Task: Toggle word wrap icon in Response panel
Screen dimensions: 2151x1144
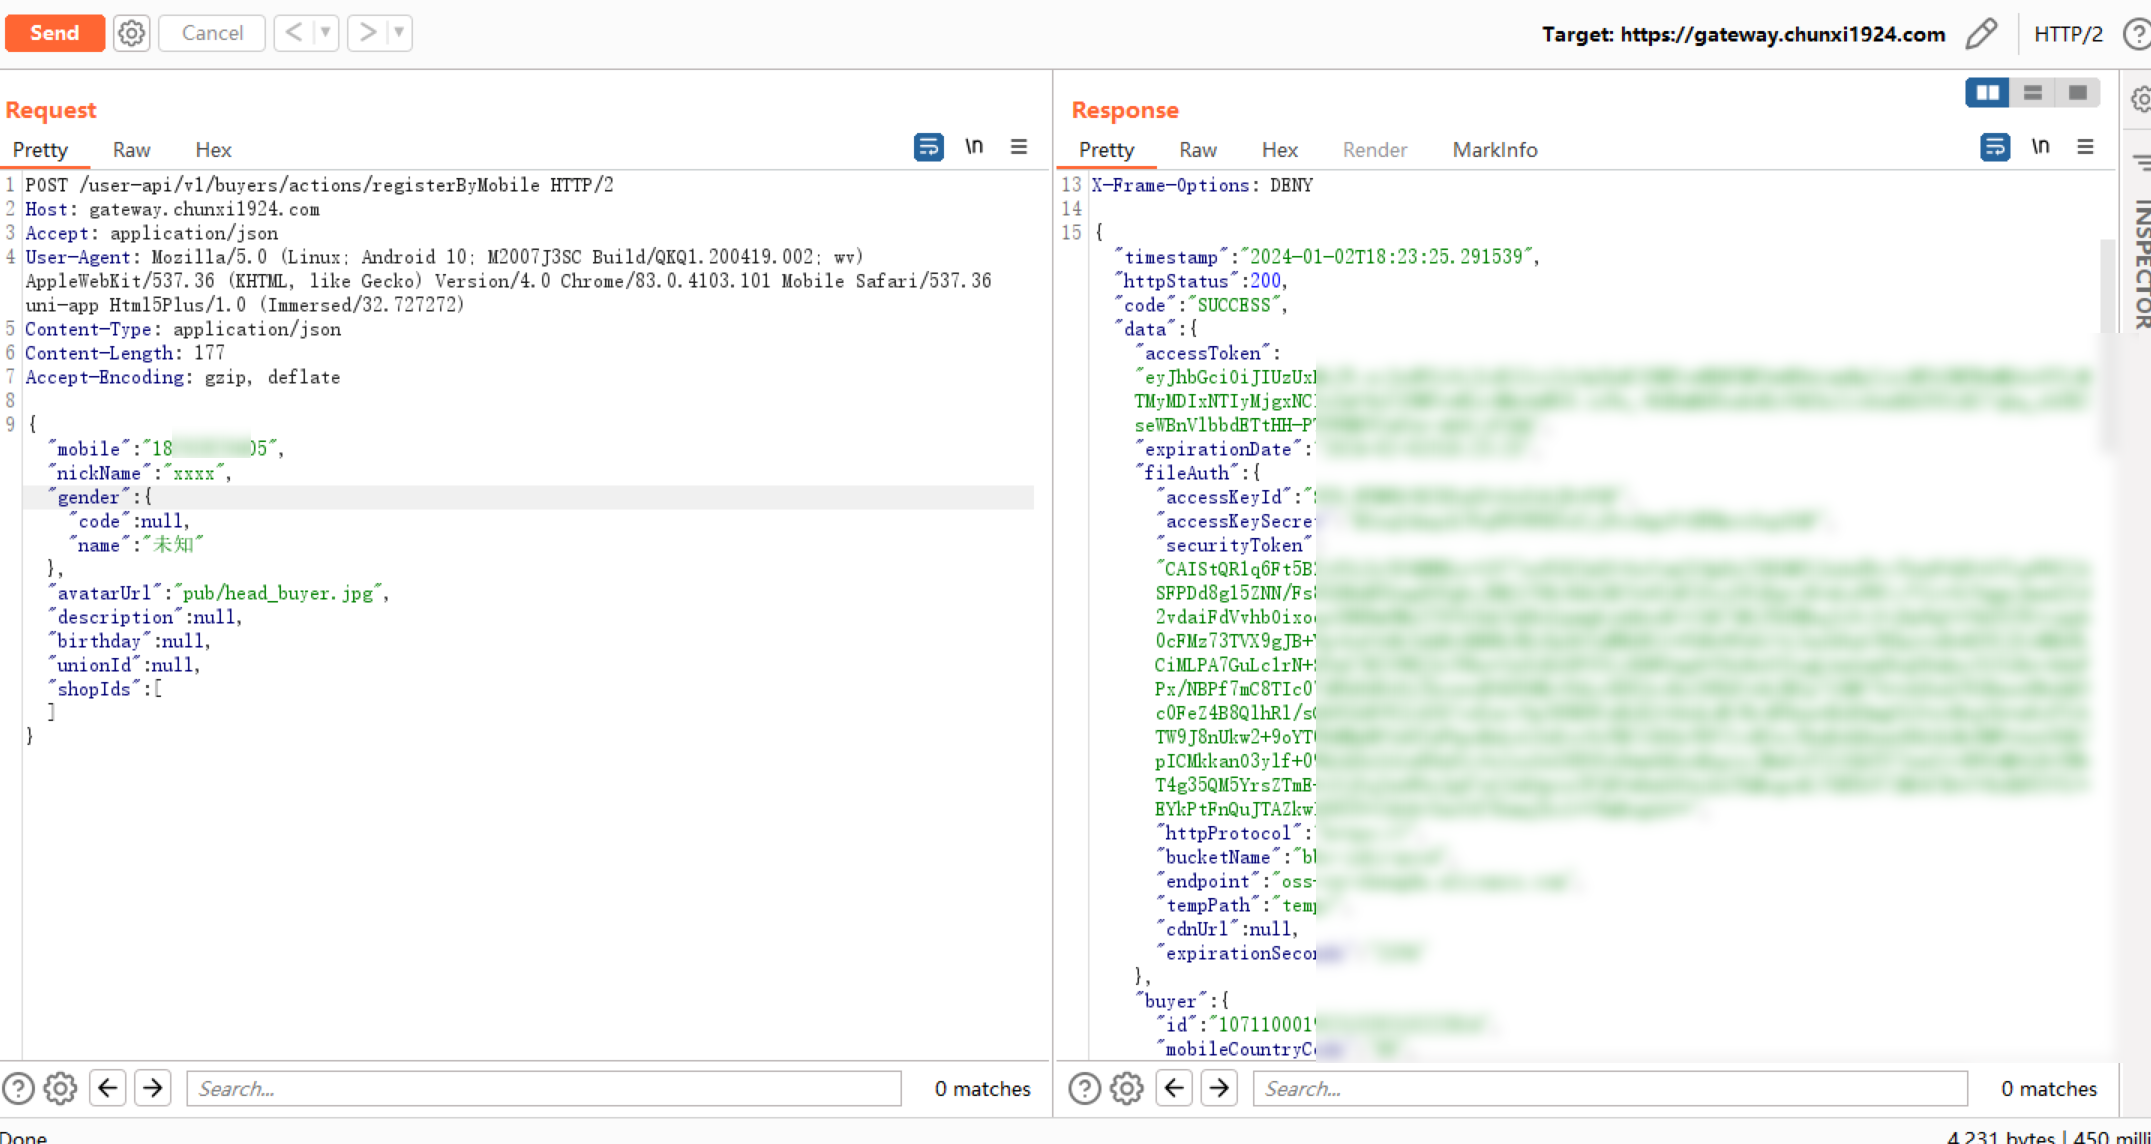Action: (x=1994, y=147)
